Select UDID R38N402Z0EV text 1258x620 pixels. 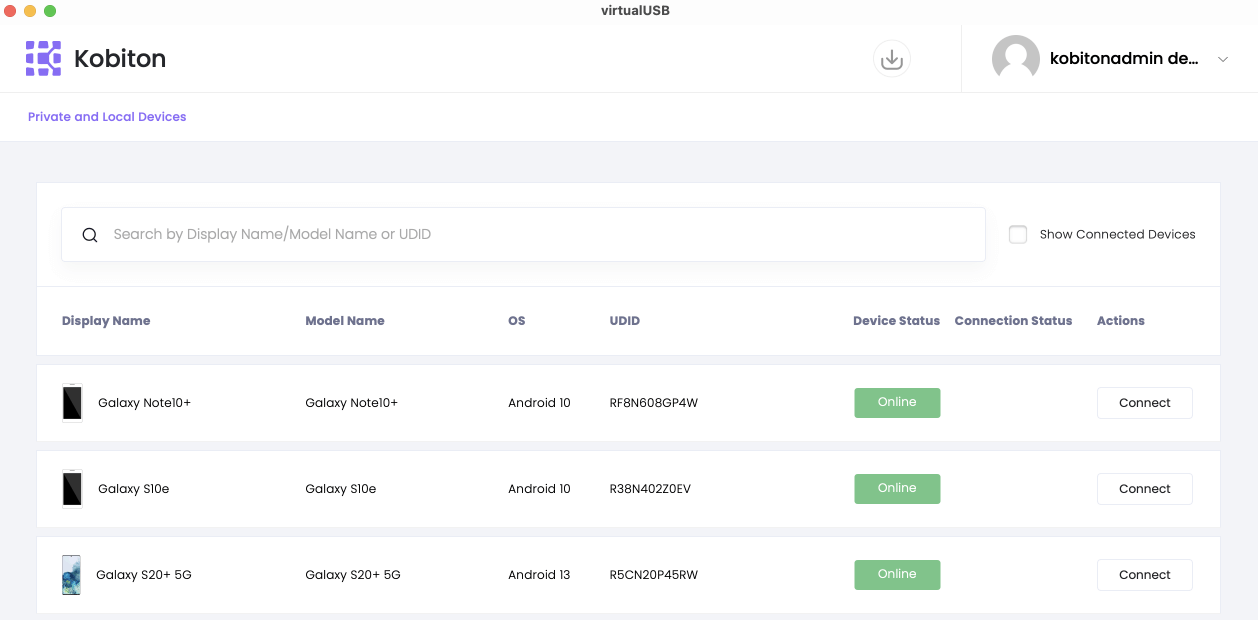[650, 489]
